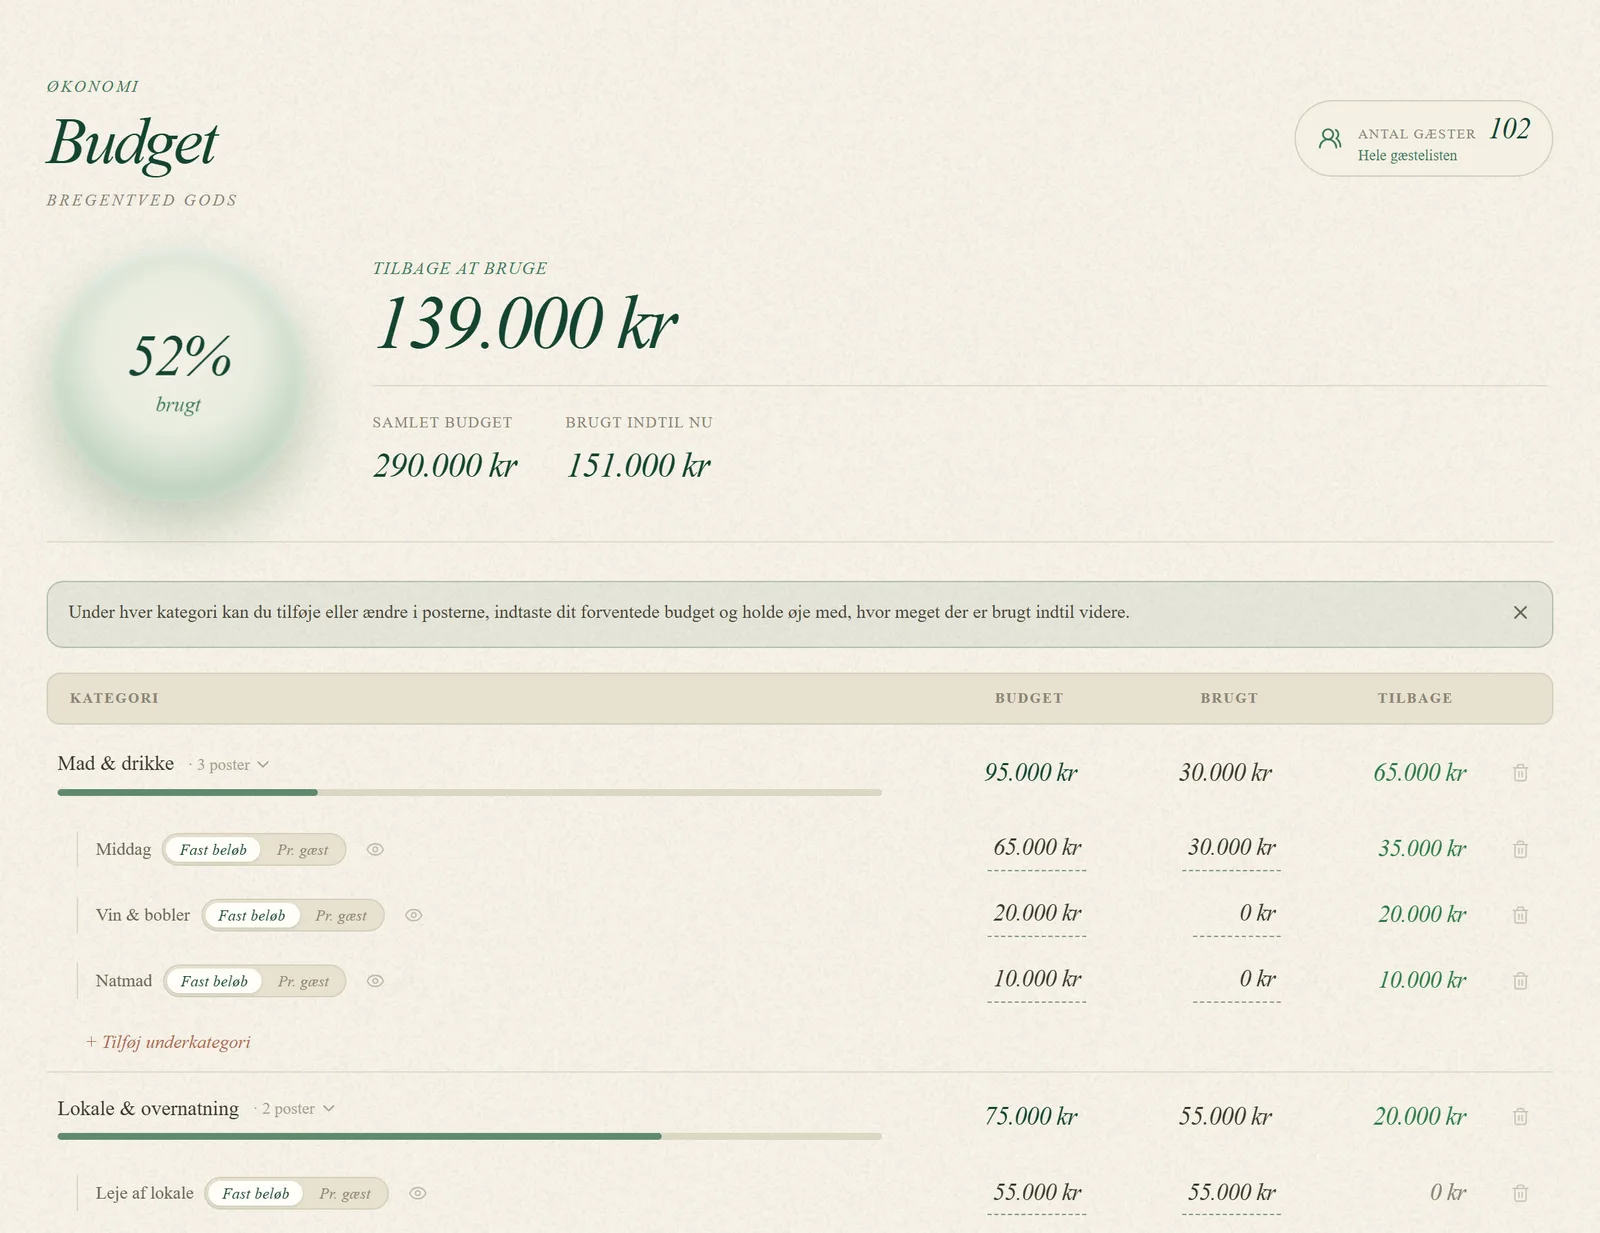Set Natmad to Pr. gæst
1600x1233 pixels.
pyautogui.click(x=303, y=981)
